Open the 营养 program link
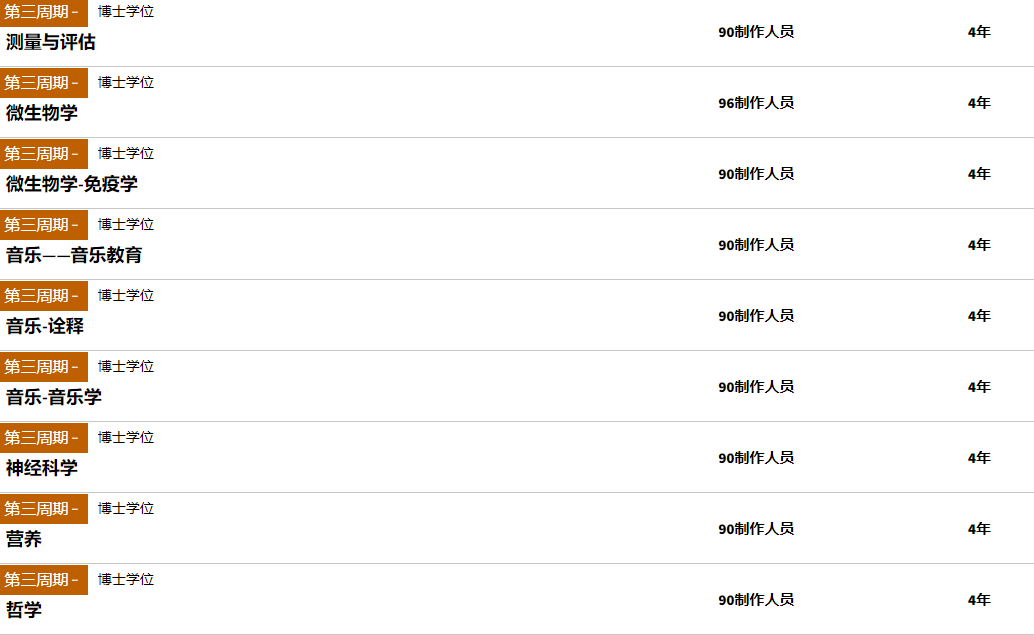The height and width of the screenshot is (635, 1034). tap(24, 539)
